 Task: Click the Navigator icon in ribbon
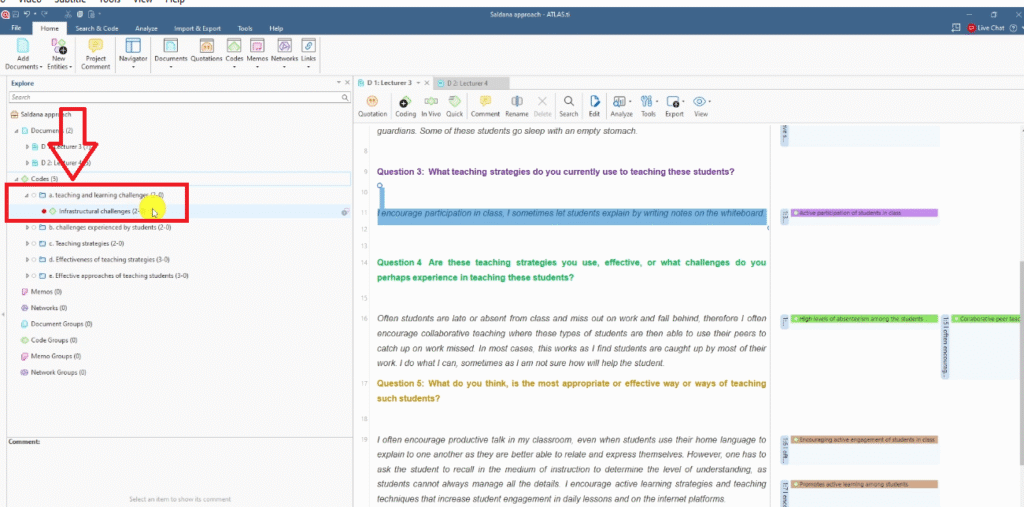pyautogui.click(x=132, y=52)
